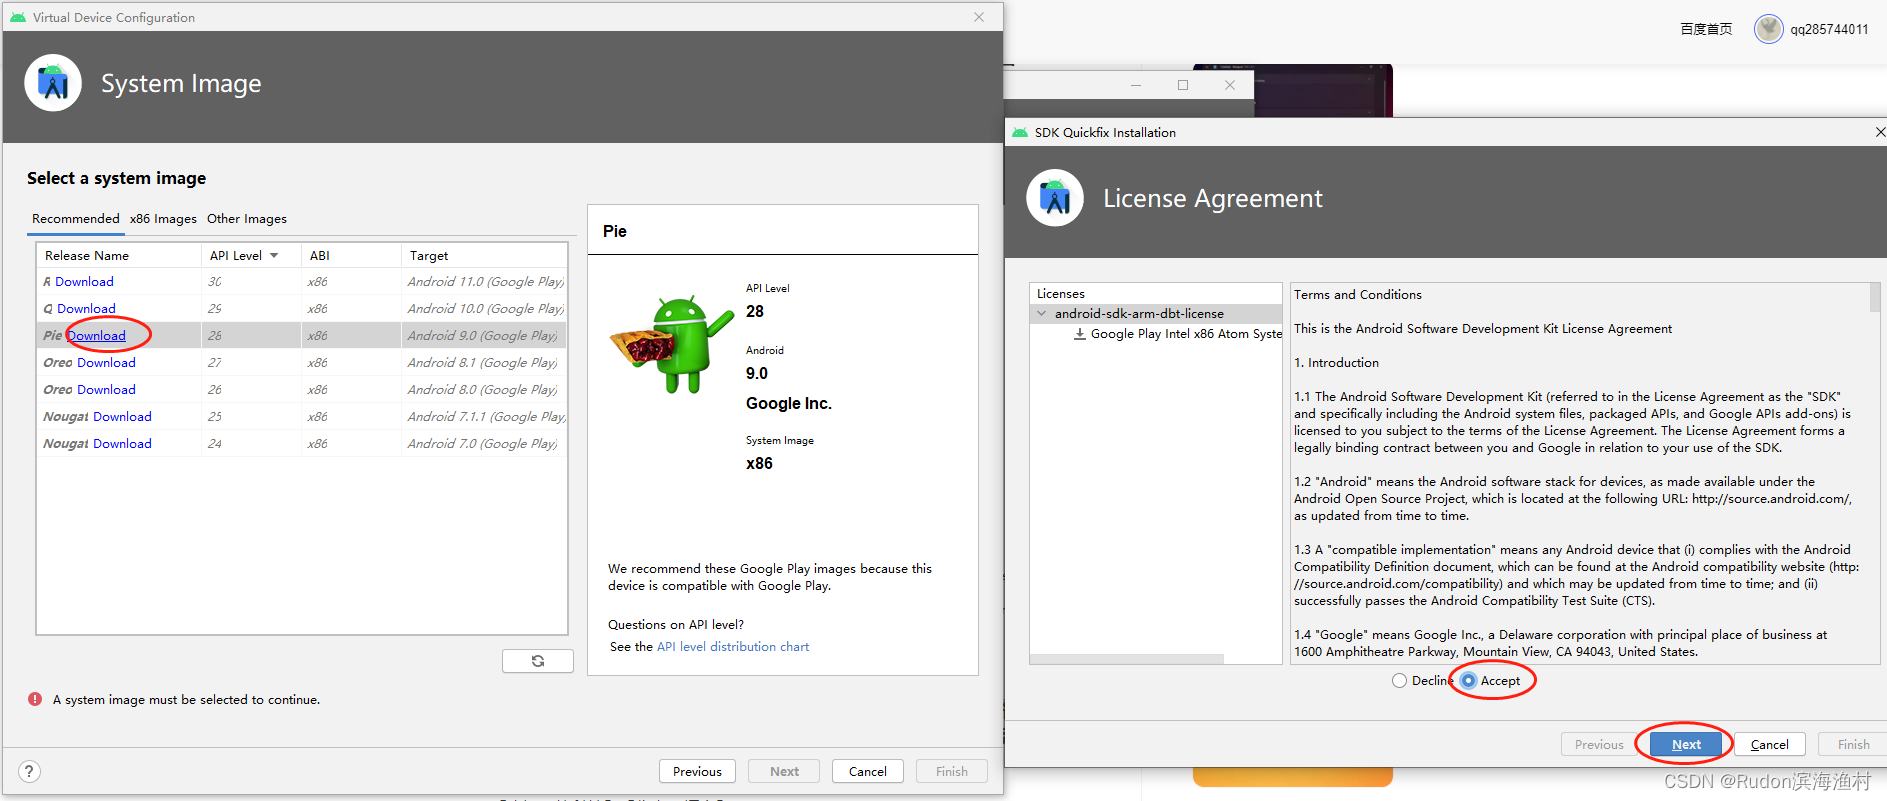Click Download link for Pie release
The image size is (1887, 801).
pos(97,336)
